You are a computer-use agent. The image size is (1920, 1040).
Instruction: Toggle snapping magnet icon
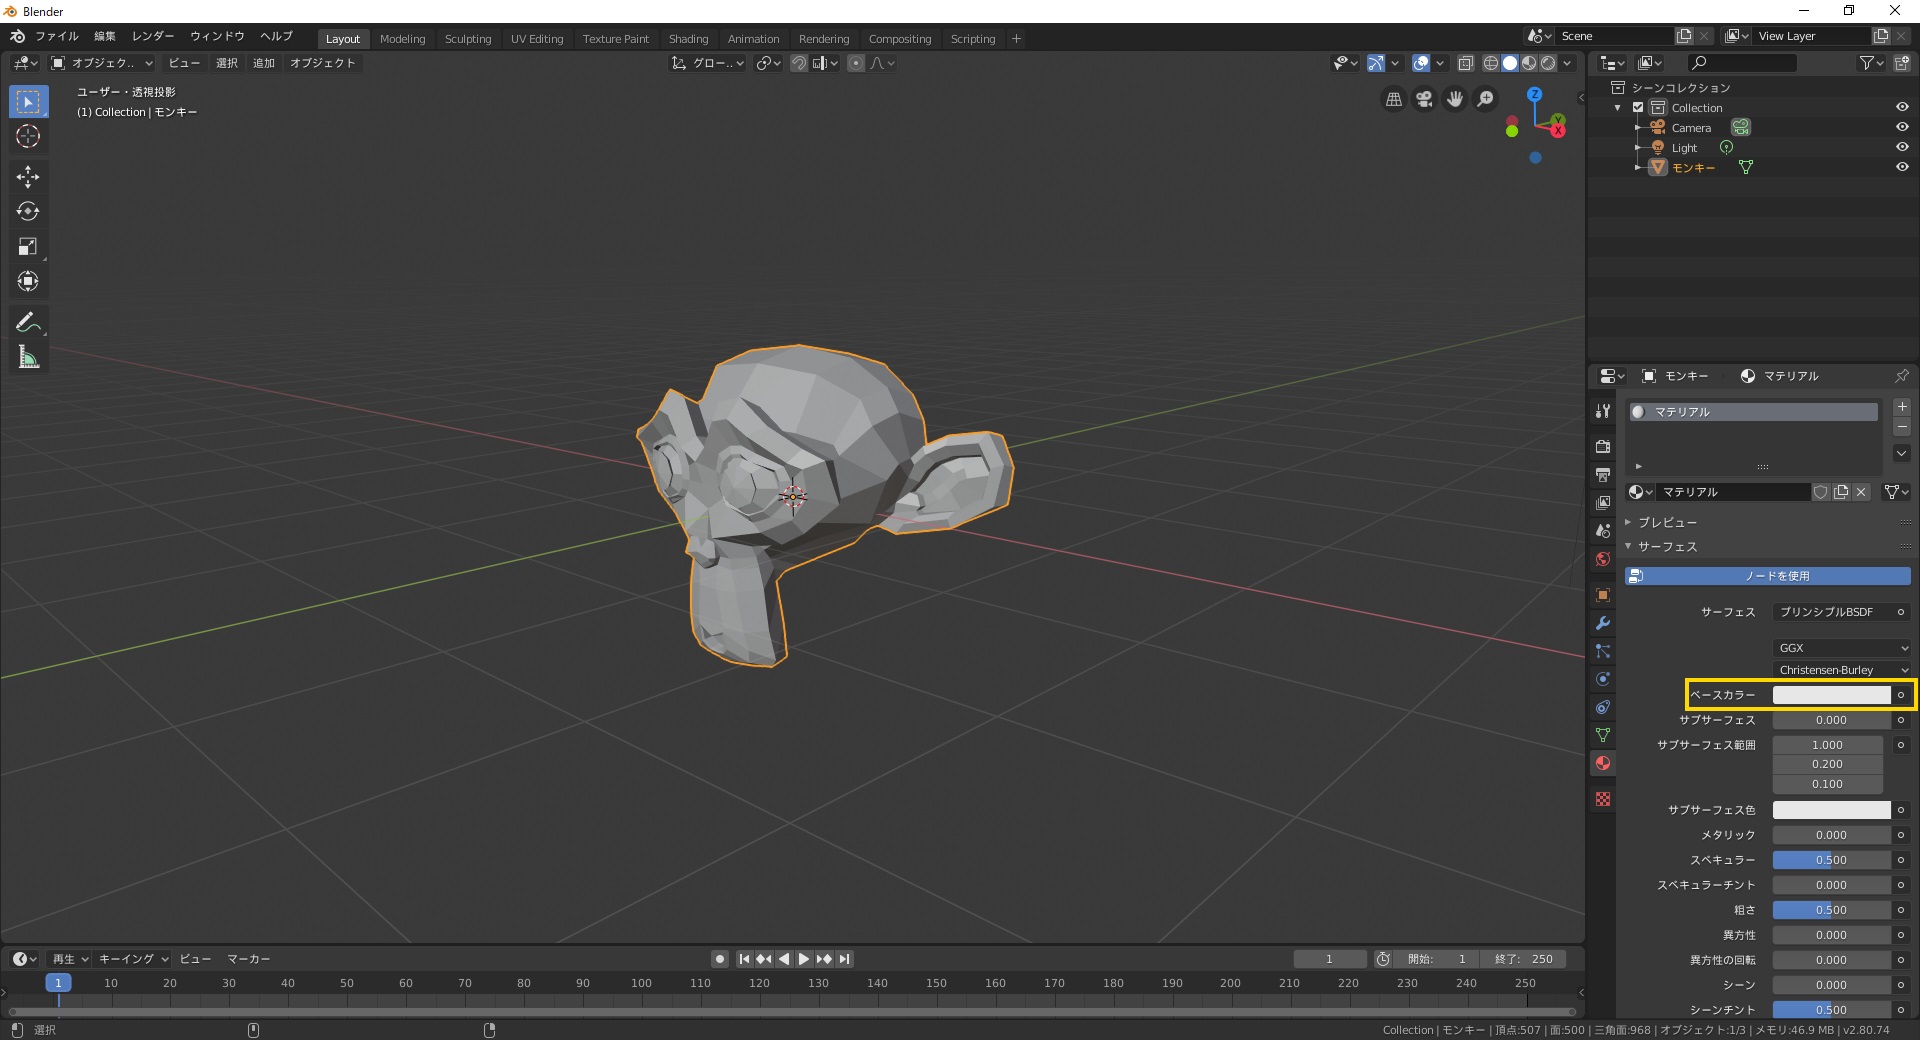click(x=798, y=63)
